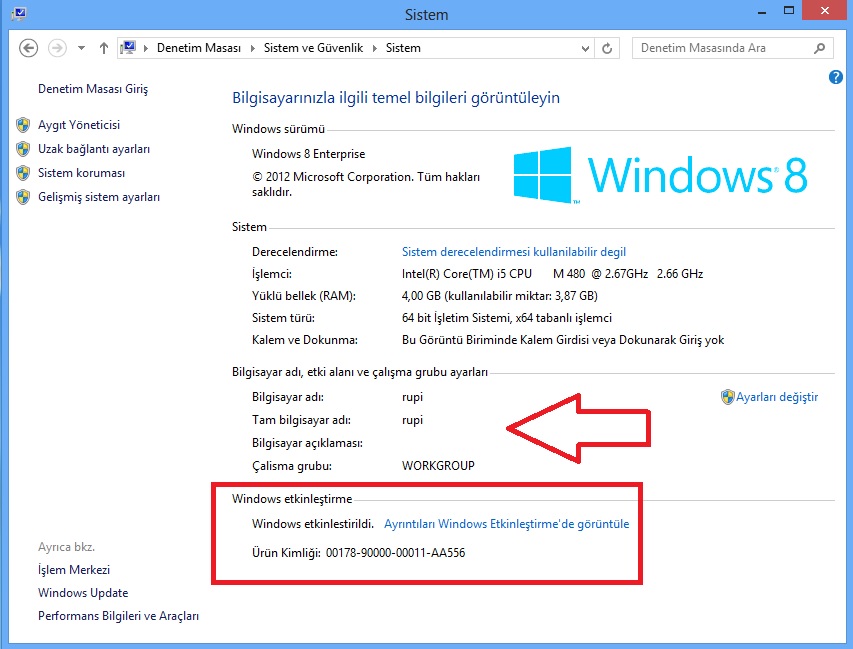The height and width of the screenshot is (649, 853).
Task: Click the Windows 8 Enterprise edition text
Action: (x=308, y=154)
